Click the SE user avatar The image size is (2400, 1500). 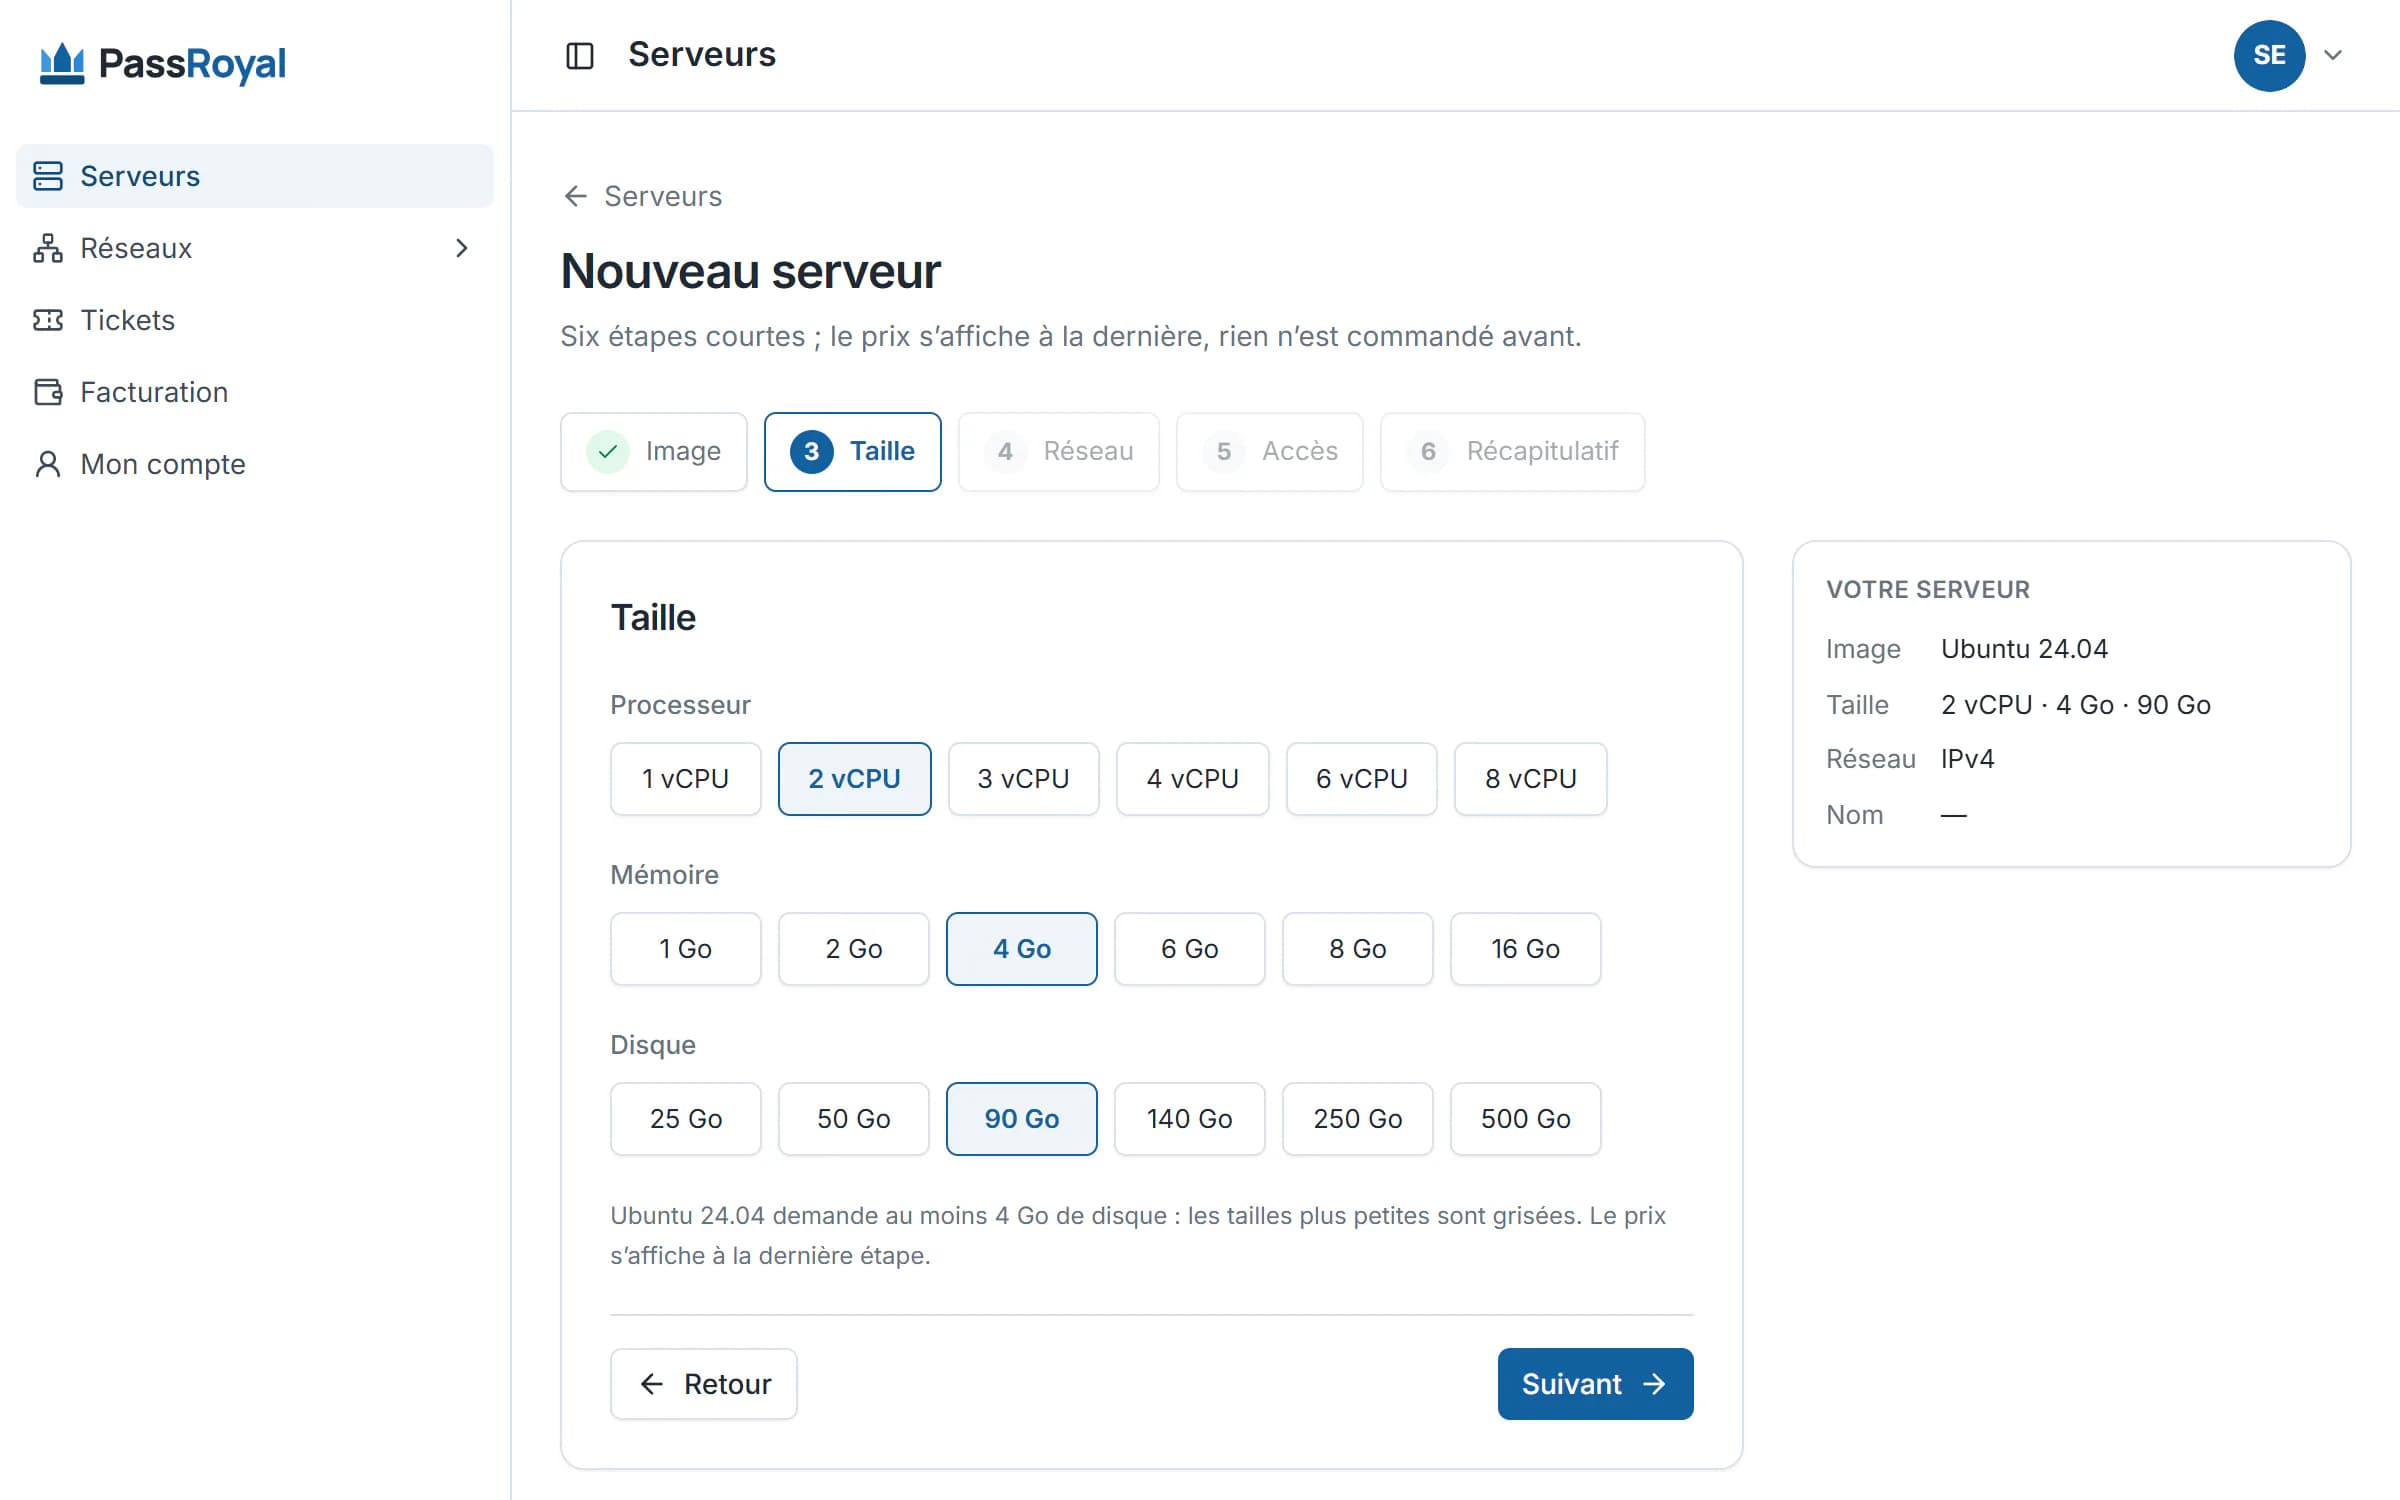tap(2269, 55)
